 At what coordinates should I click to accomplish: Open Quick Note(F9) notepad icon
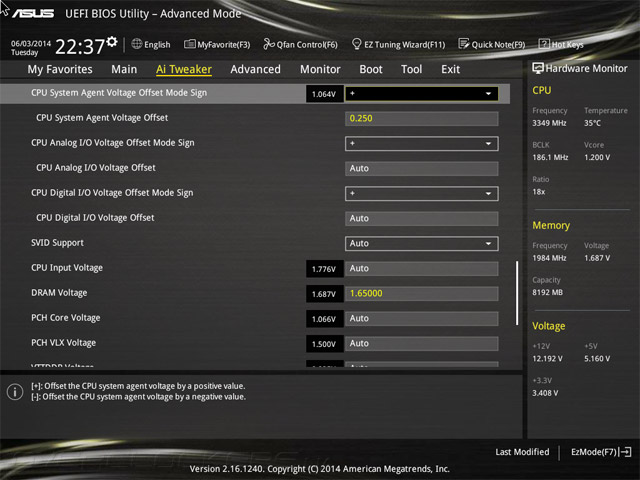[464, 44]
